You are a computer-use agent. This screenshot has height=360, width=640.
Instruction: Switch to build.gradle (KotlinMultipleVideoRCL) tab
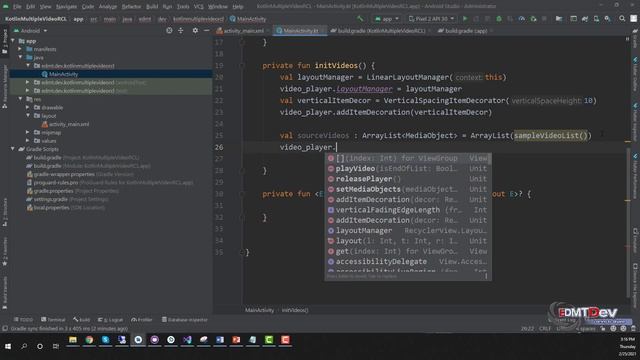coord(380,31)
